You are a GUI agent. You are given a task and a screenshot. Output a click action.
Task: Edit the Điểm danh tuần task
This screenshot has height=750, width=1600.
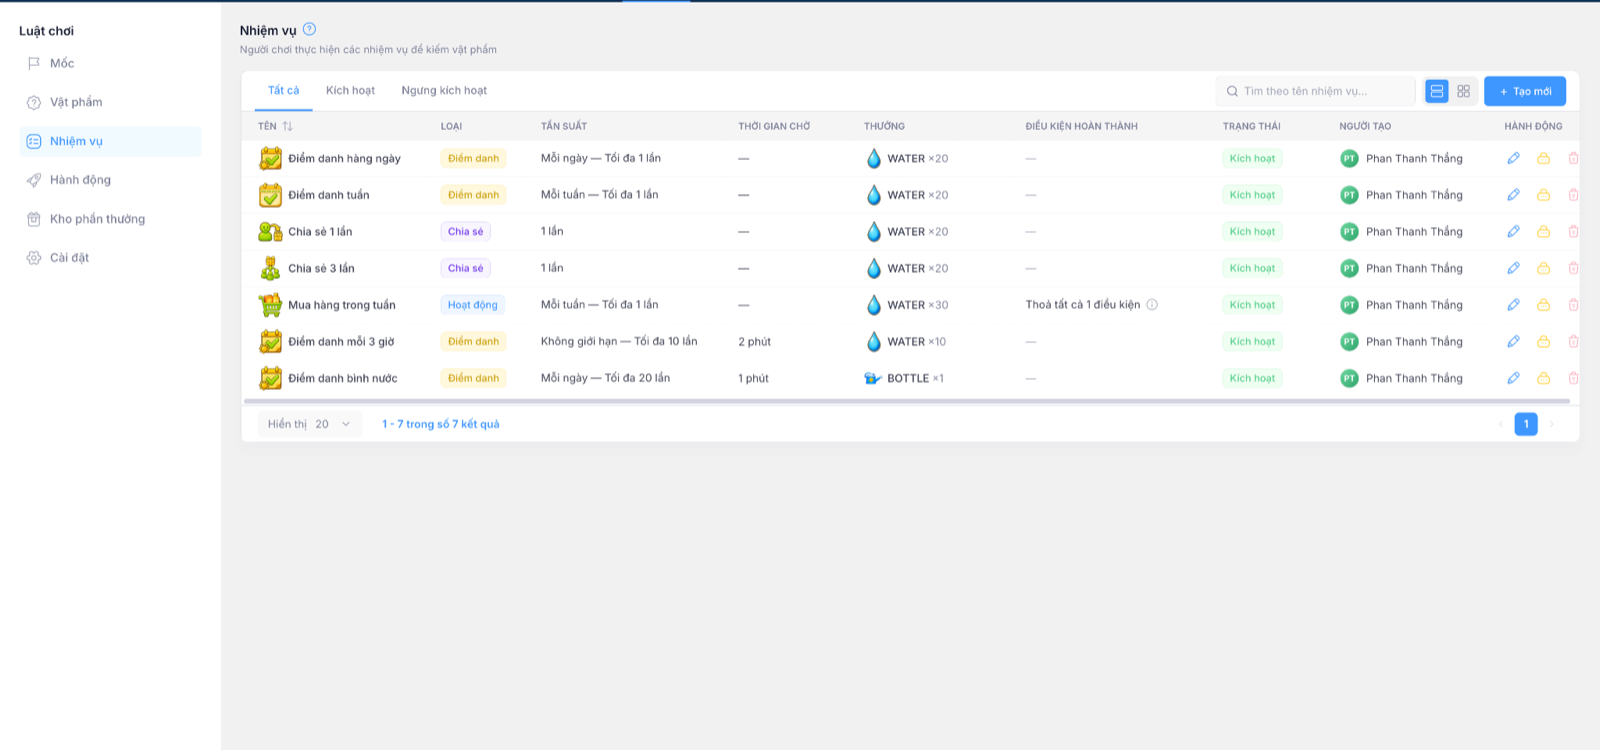(1513, 195)
